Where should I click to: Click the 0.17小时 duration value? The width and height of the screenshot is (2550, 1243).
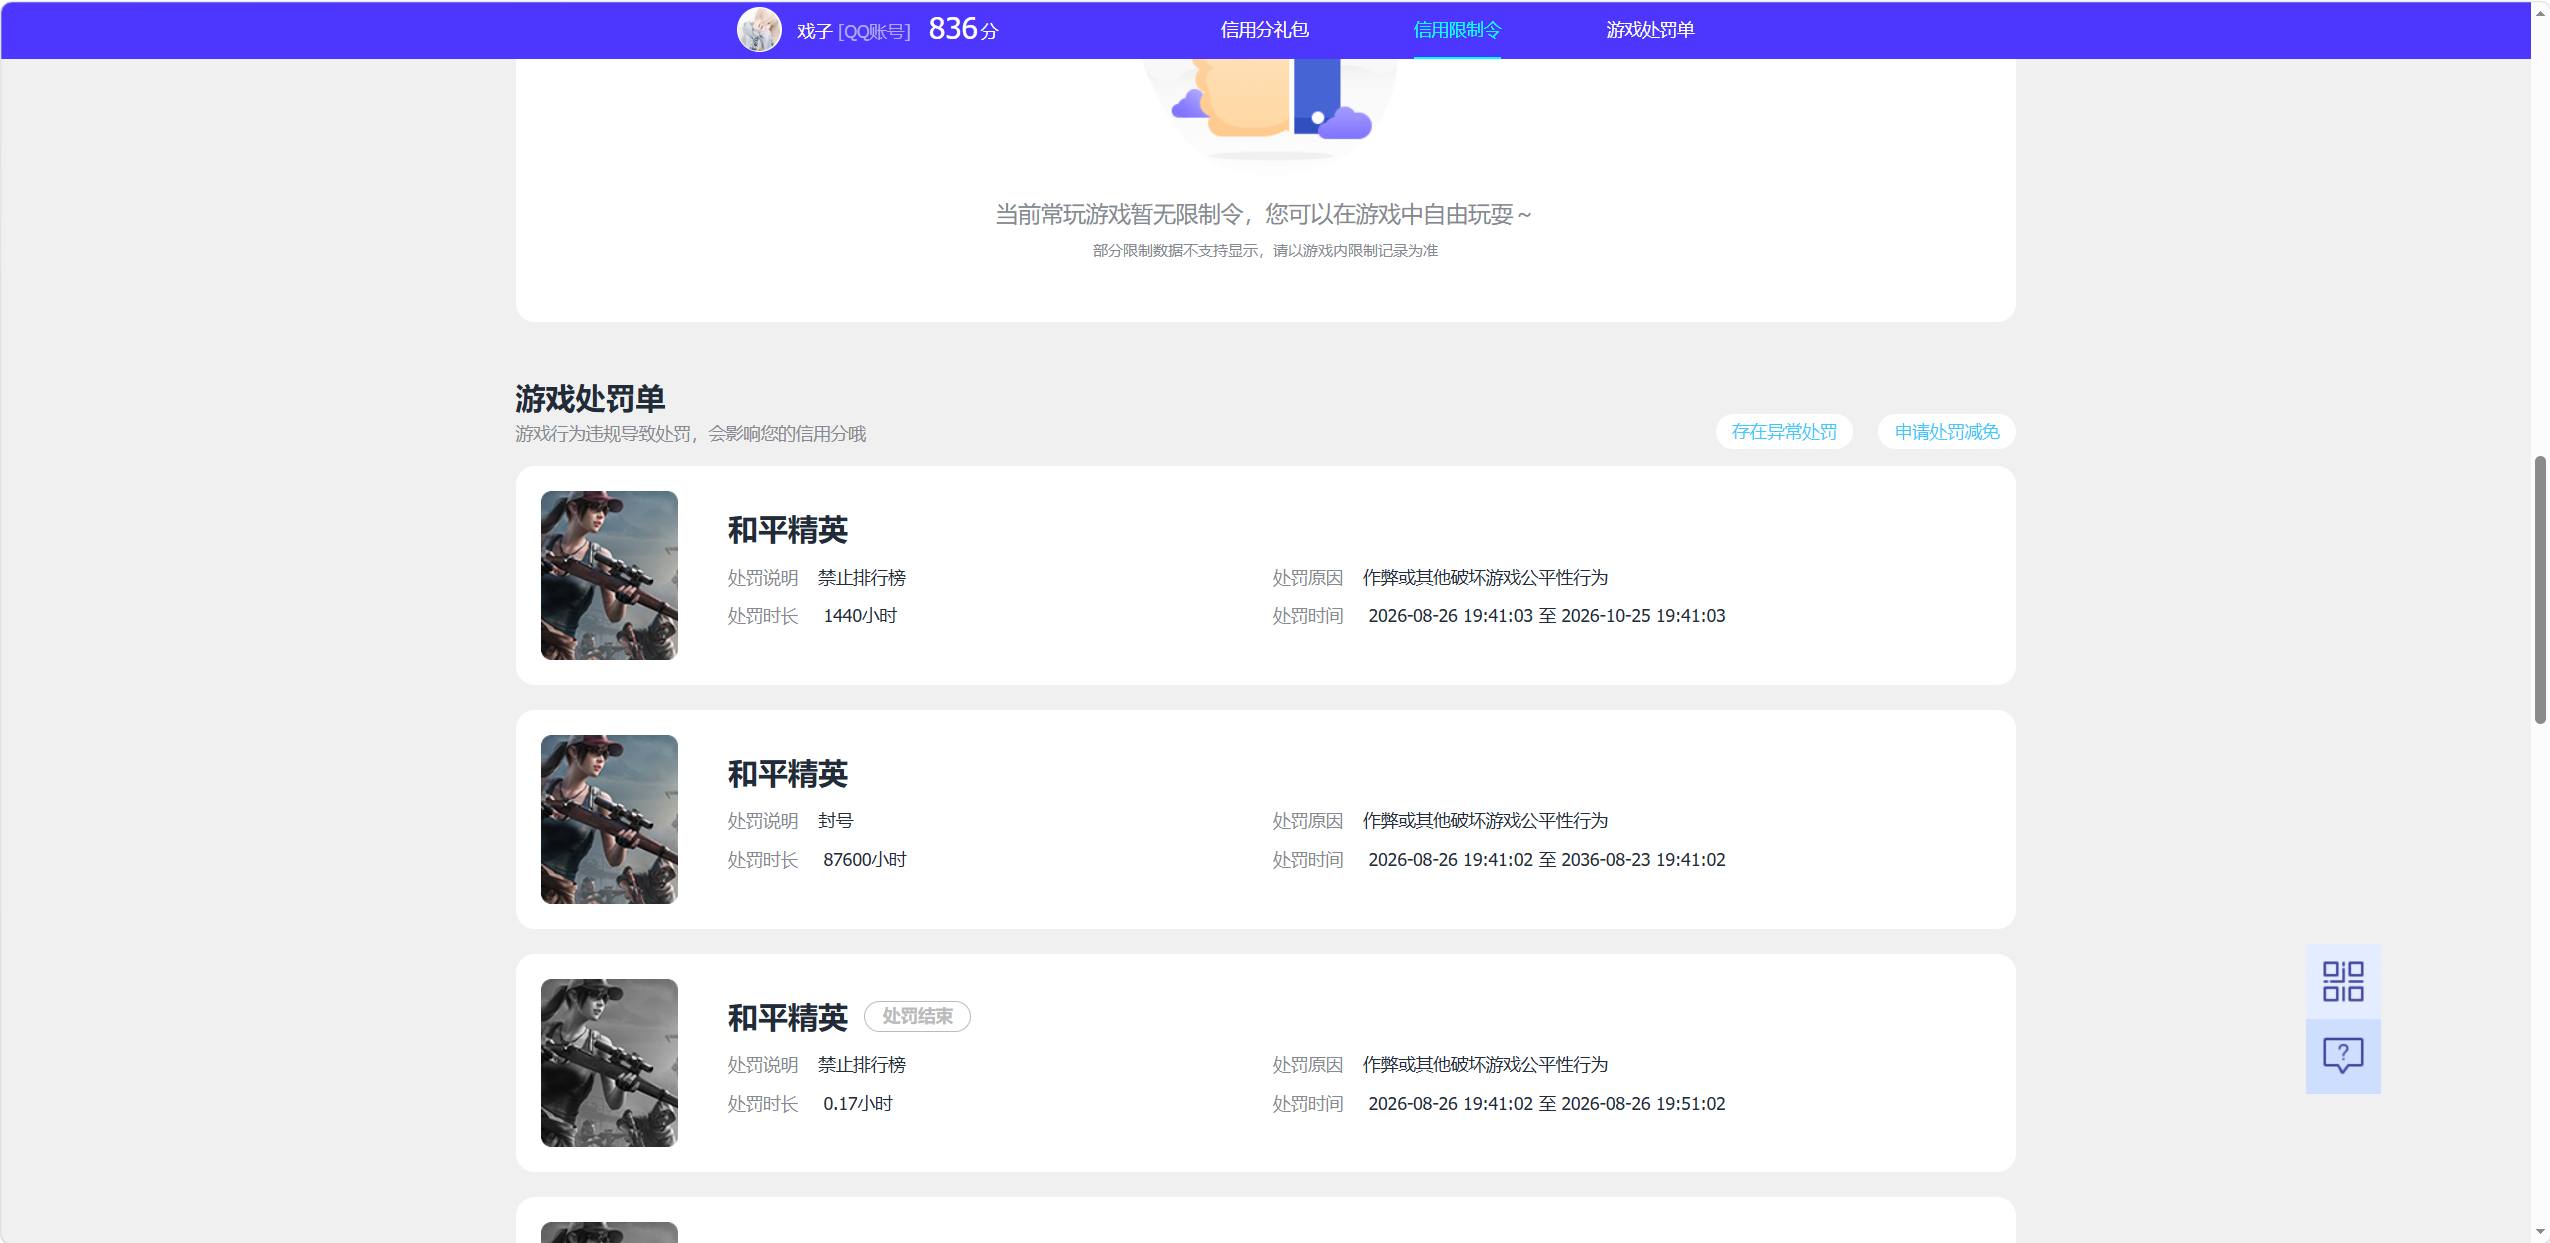point(858,1104)
